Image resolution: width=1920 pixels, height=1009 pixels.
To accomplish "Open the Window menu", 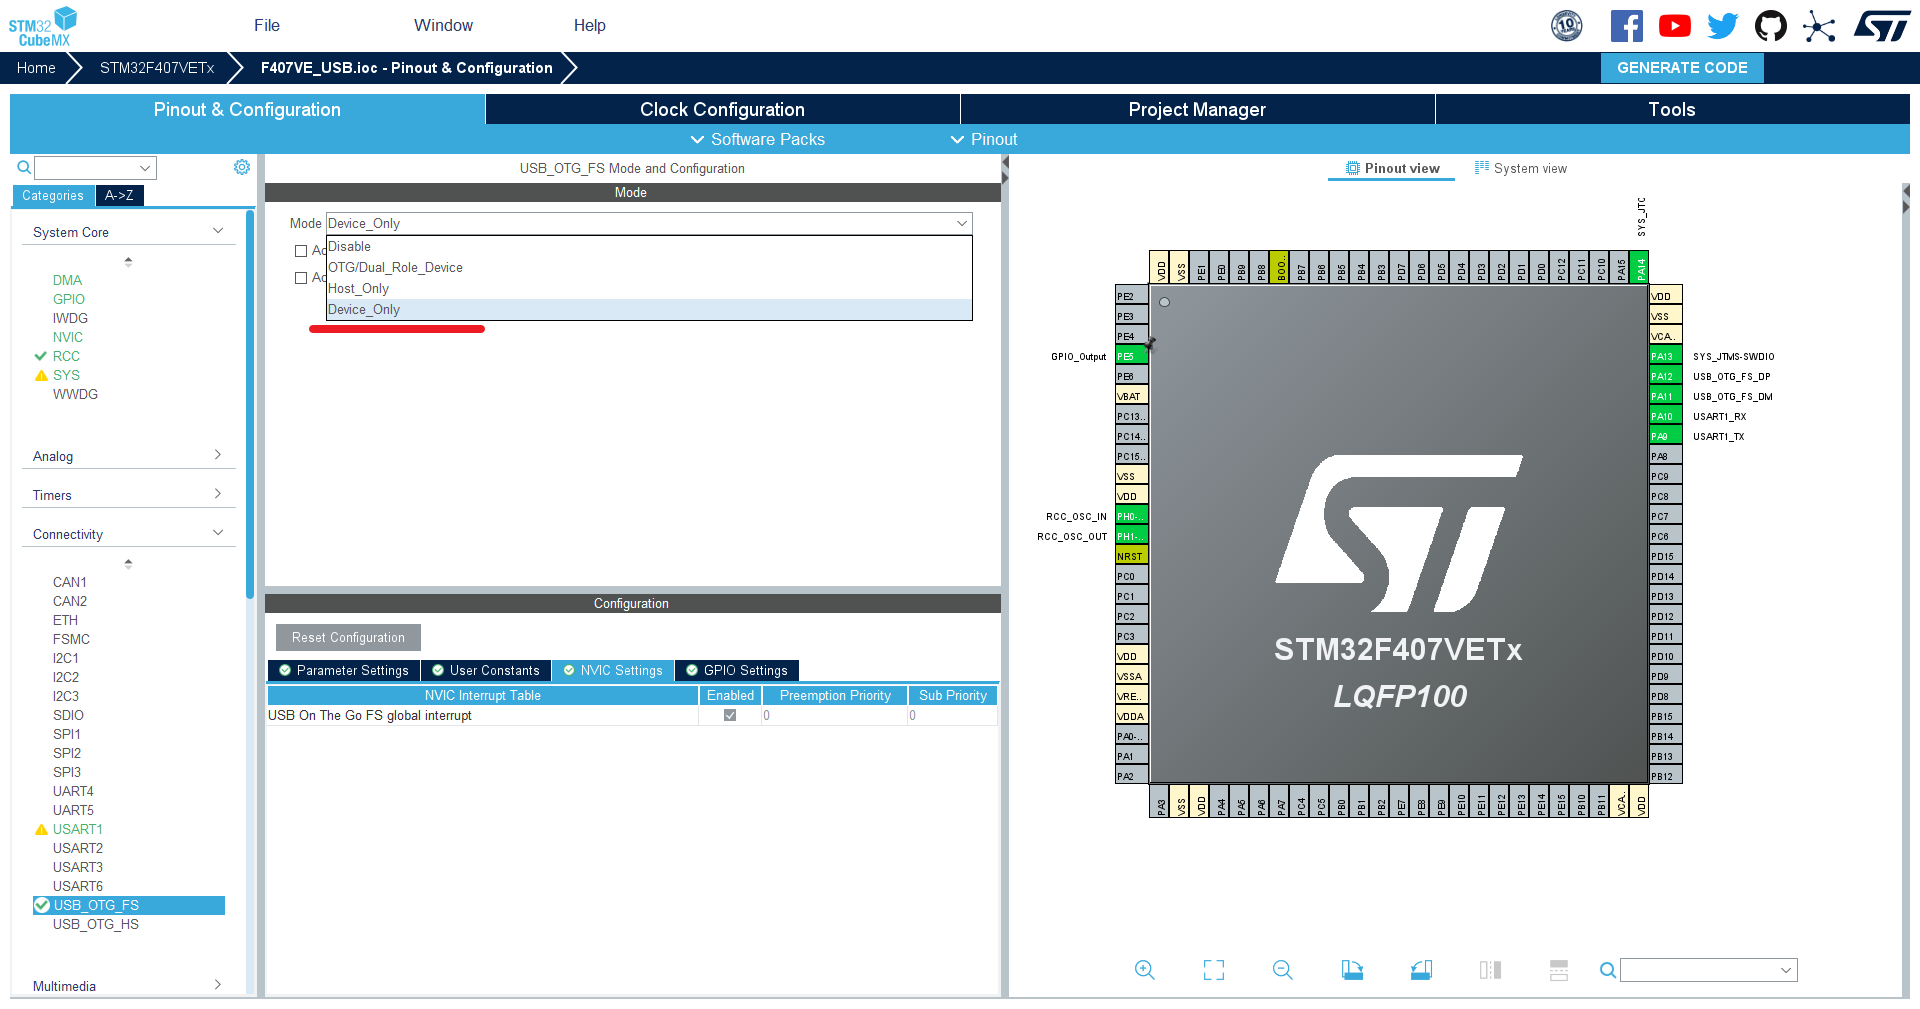I will point(443,25).
